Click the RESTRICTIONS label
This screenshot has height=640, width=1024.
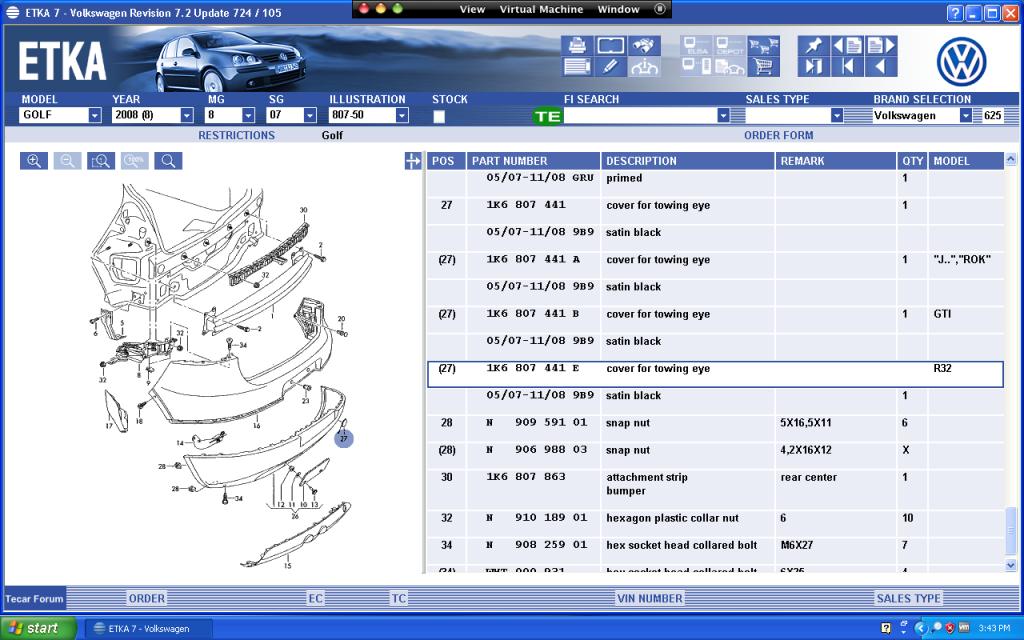click(x=236, y=135)
